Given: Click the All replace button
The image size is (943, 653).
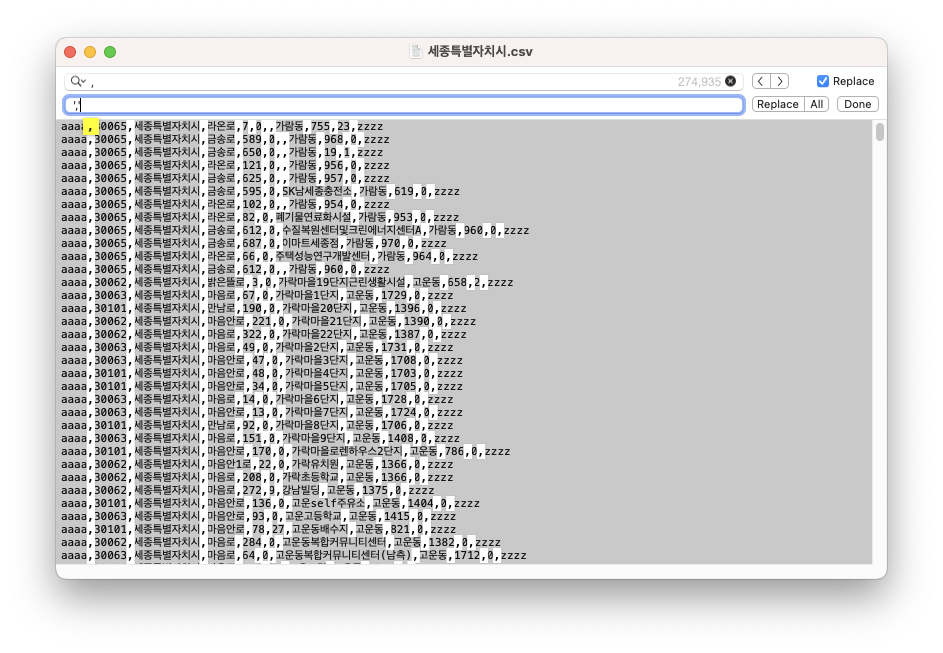Looking at the screenshot, I should click(x=817, y=104).
